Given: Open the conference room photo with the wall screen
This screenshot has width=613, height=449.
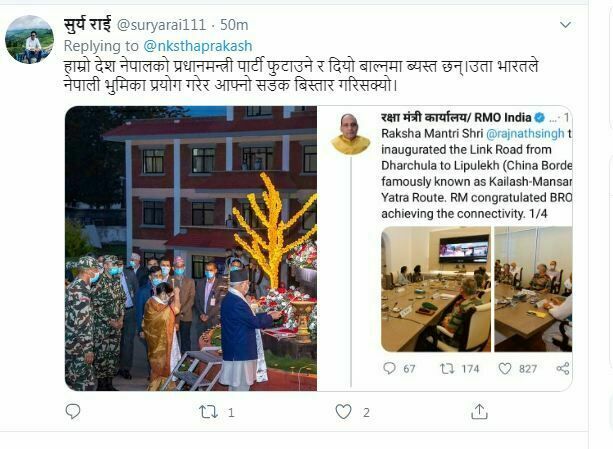Looking at the screenshot, I should pyautogui.click(x=436, y=289).
